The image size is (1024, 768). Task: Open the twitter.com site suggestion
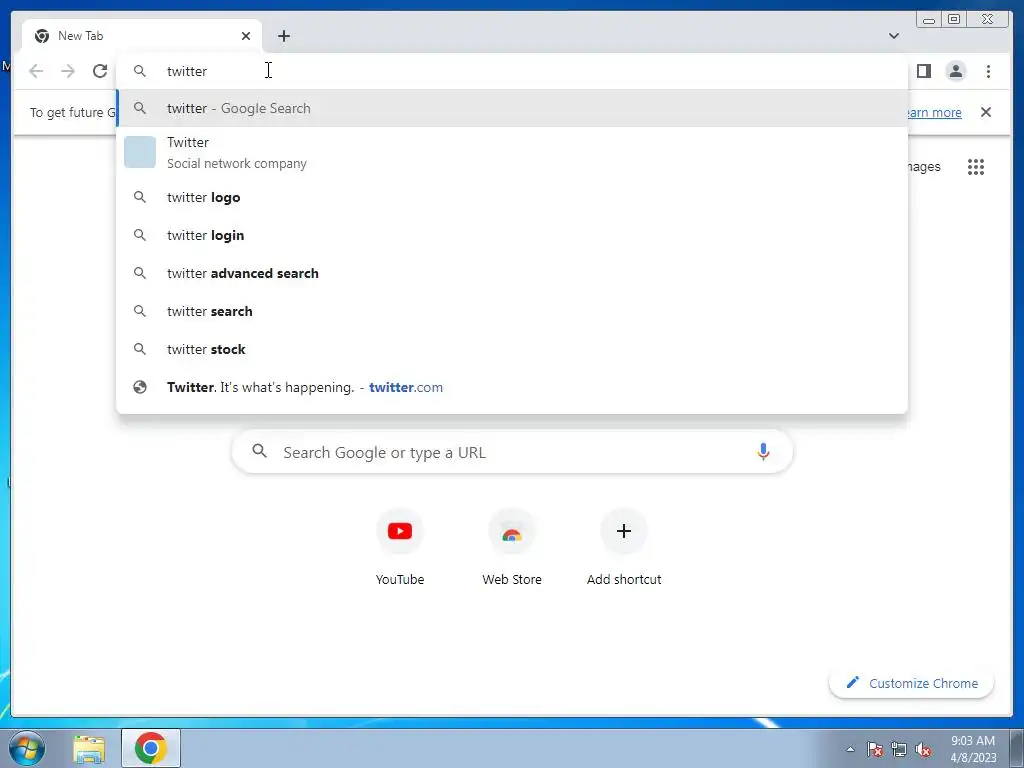[x=512, y=387]
